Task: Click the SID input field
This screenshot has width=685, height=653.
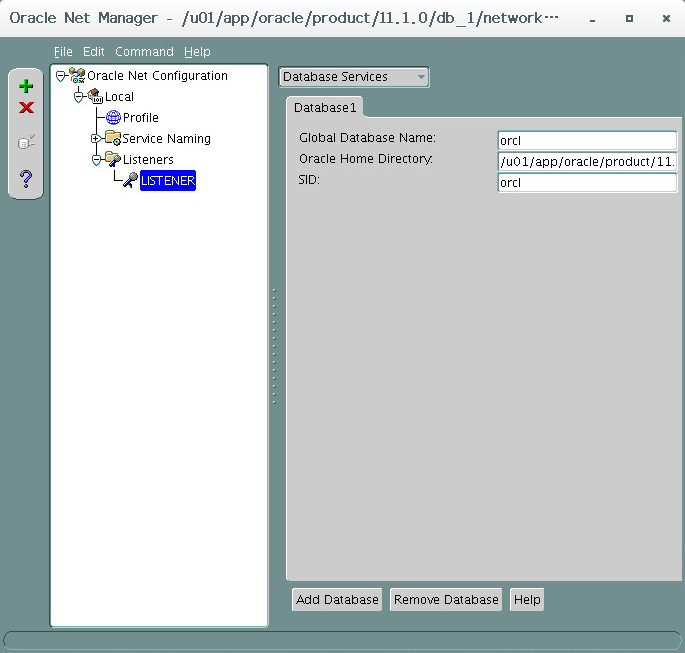Action: [x=588, y=183]
